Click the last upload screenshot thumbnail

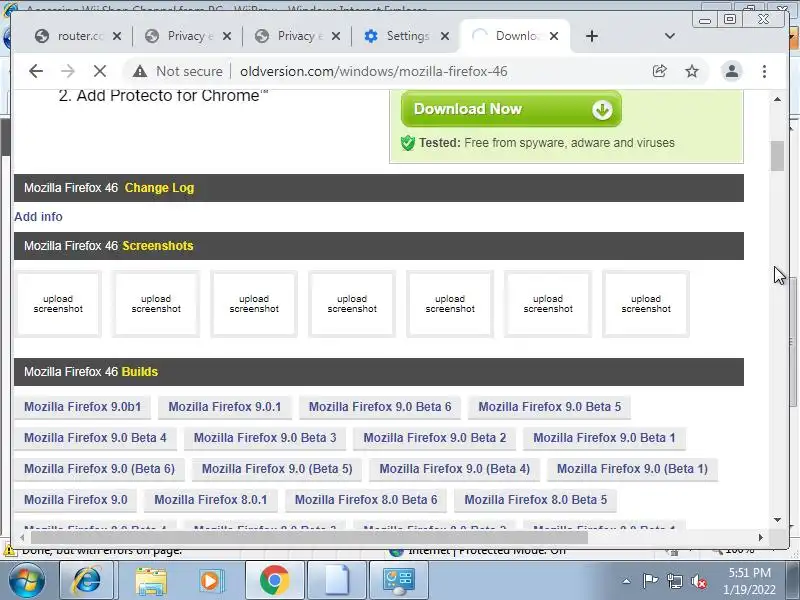click(x=646, y=304)
